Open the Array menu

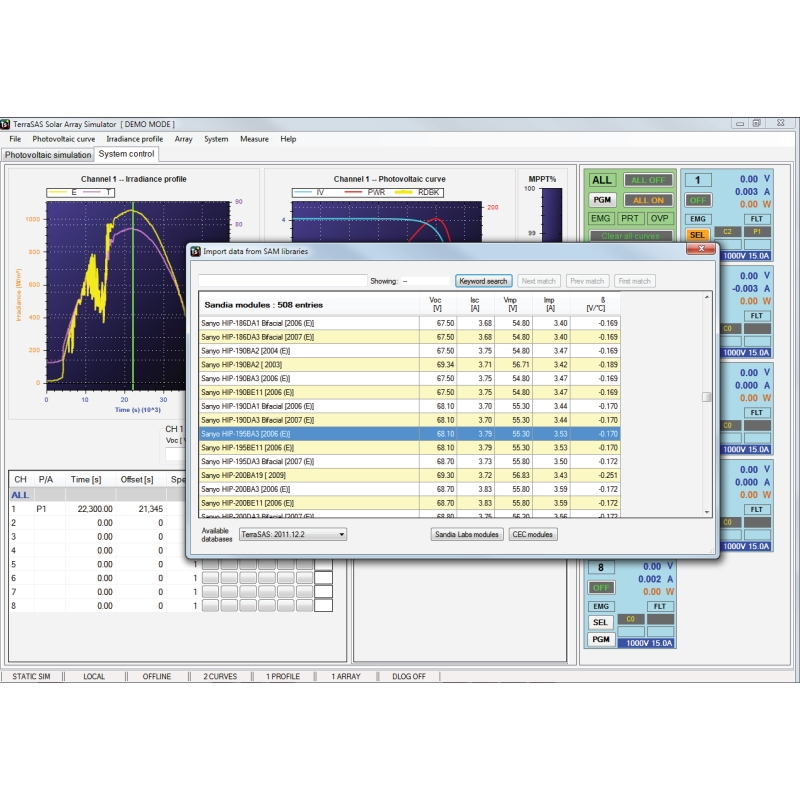pyautogui.click(x=183, y=139)
